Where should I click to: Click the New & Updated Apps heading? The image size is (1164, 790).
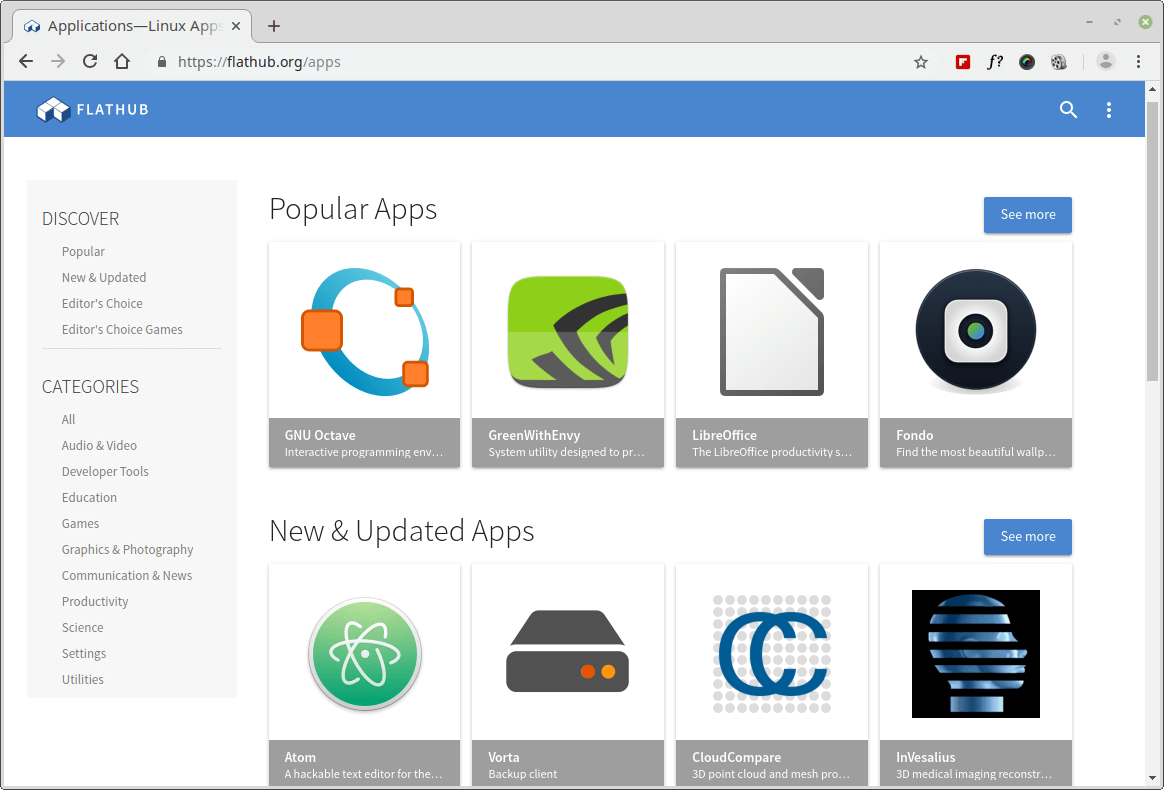402,532
